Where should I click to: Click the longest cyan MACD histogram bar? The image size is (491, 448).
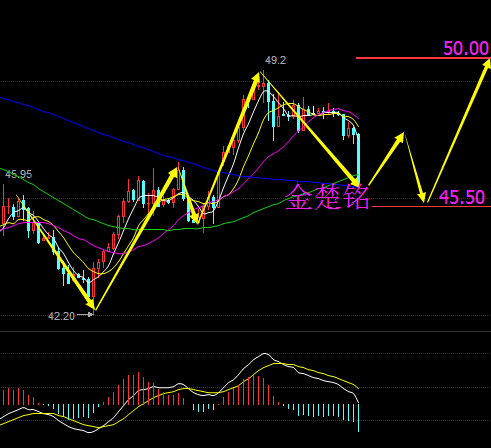pyautogui.click(x=359, y=418)
